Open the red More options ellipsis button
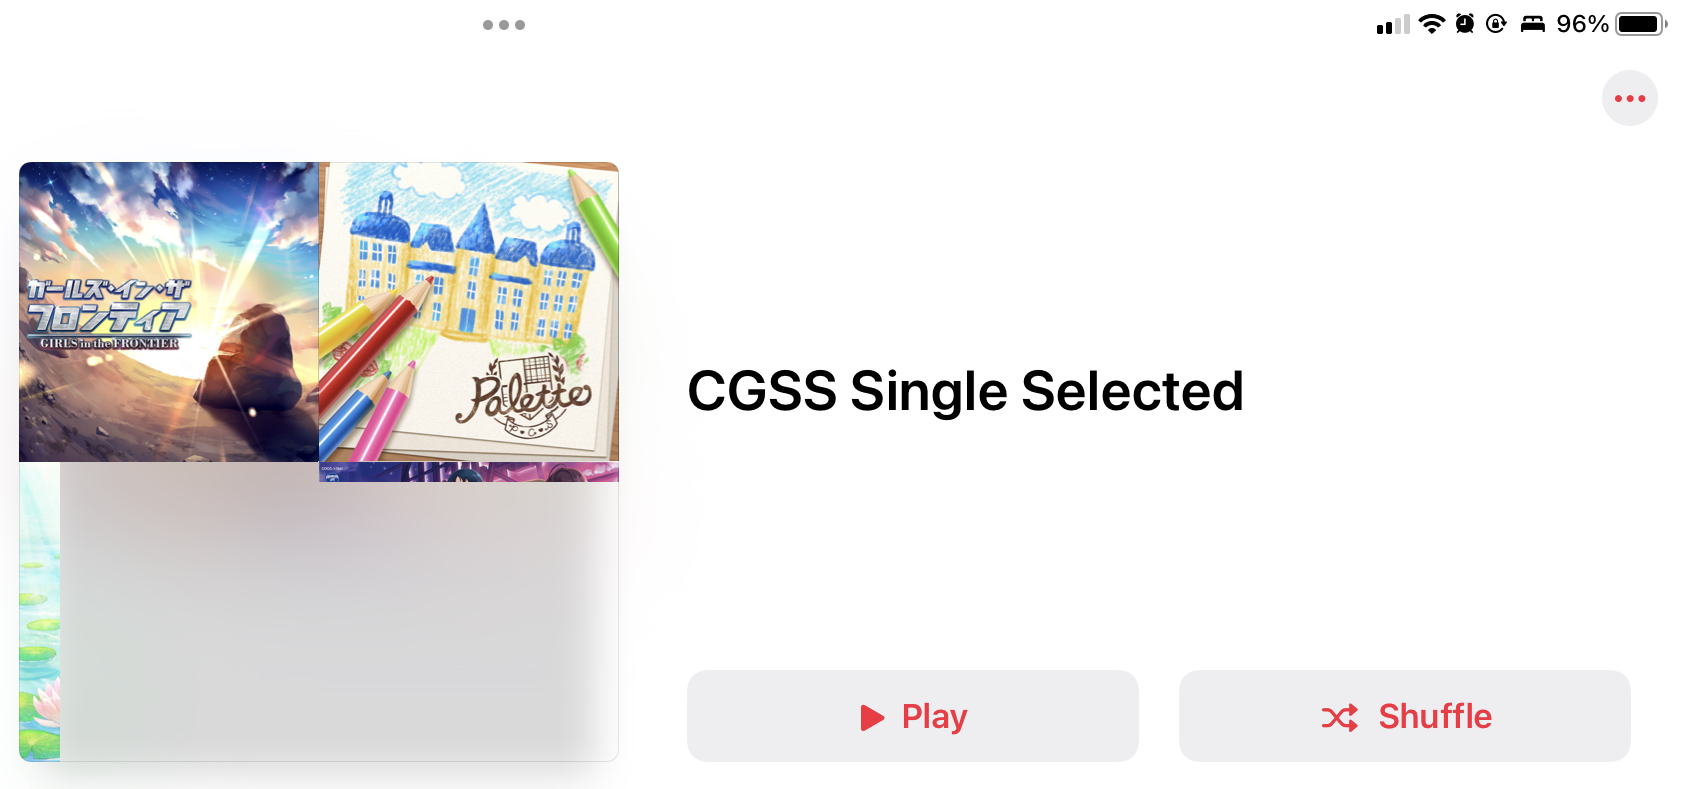 point(1629,98)
